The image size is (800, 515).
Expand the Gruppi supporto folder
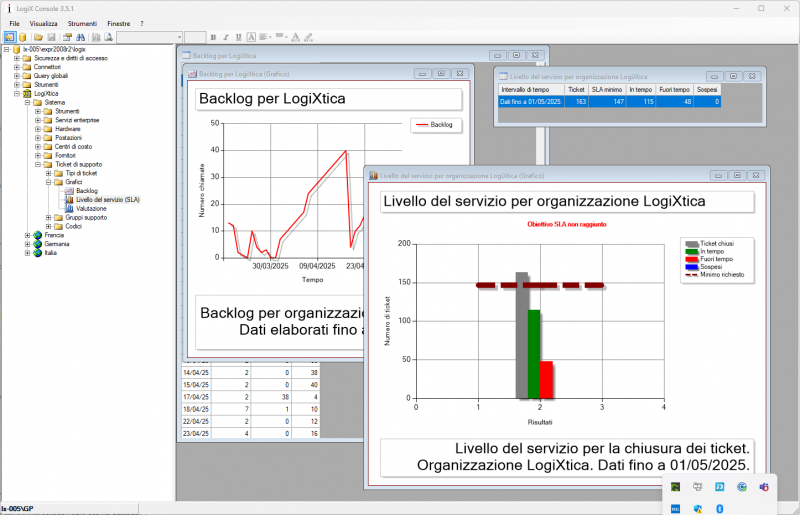pyautogui.click(x=48, y=217)
